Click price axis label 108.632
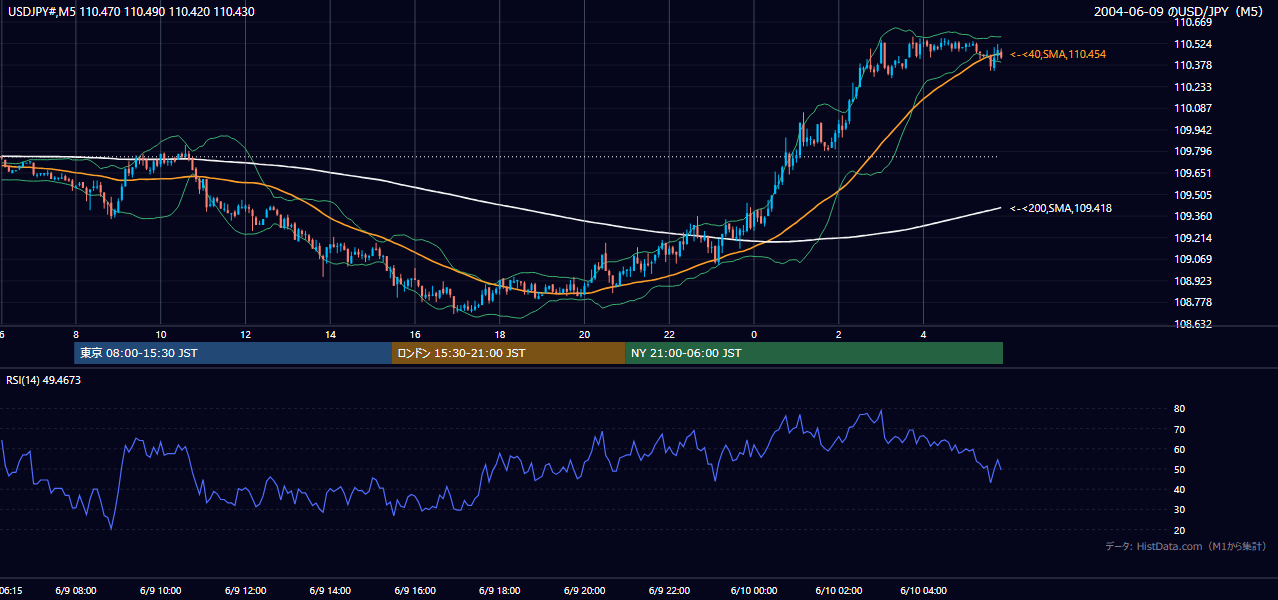This screenshot has height=600, width=1278. tap(1194, 324)
